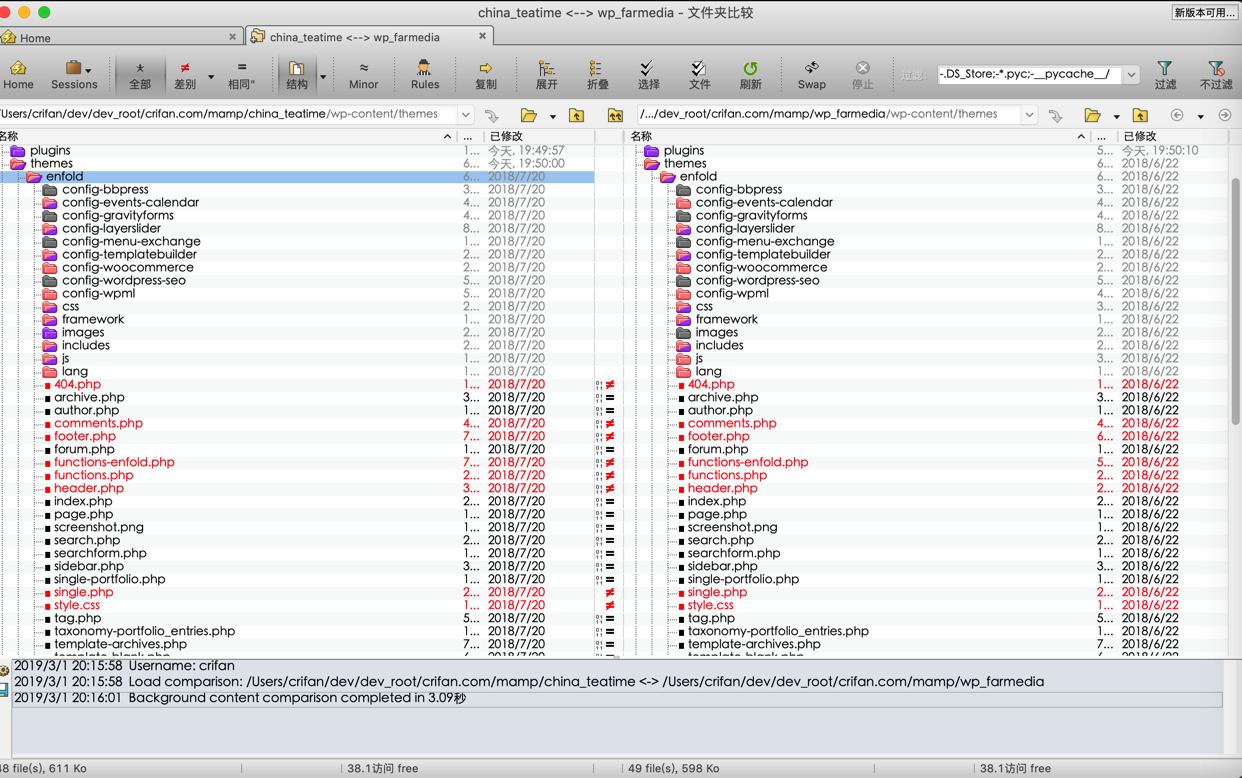Select 'Background content comparison completed' log line
The width and height of the screenshot is (1242, 778).
616,698
